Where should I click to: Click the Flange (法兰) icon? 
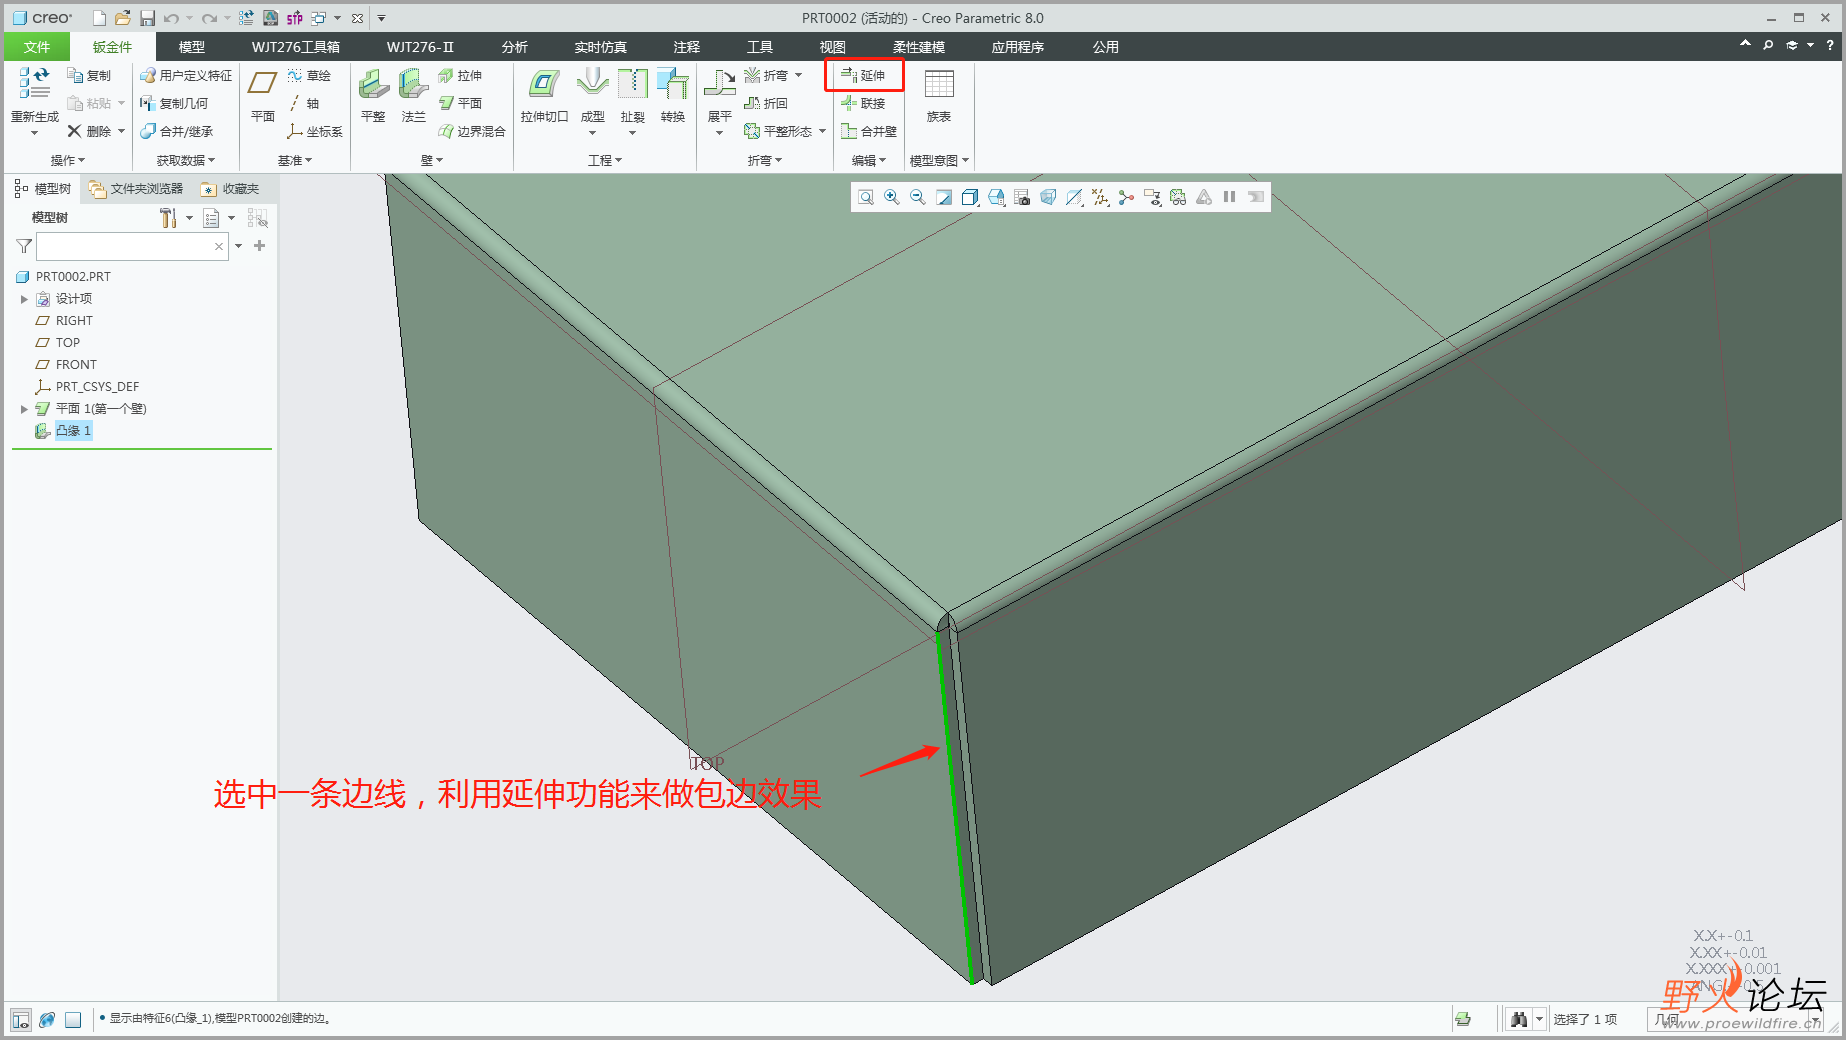coord(413,84)
